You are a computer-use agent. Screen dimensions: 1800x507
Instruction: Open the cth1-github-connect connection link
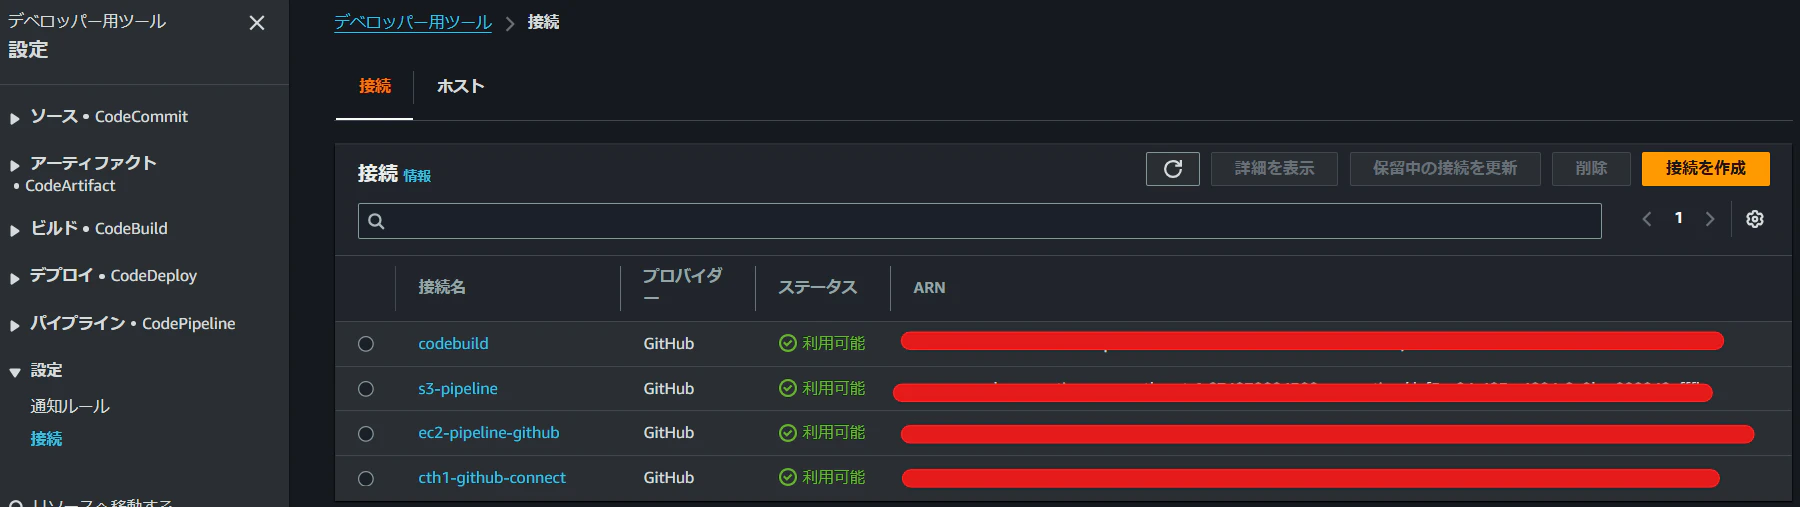[492, 478]
